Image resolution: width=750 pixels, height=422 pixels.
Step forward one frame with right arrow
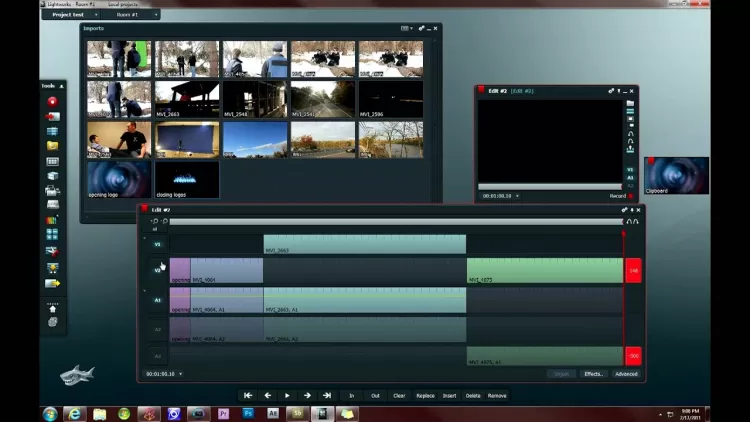click(x=307, y=395)
